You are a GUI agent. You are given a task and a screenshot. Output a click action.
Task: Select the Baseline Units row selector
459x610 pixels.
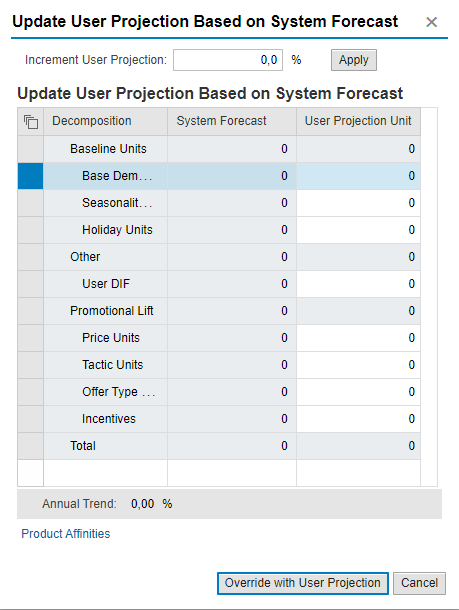[x=30, y=149]
